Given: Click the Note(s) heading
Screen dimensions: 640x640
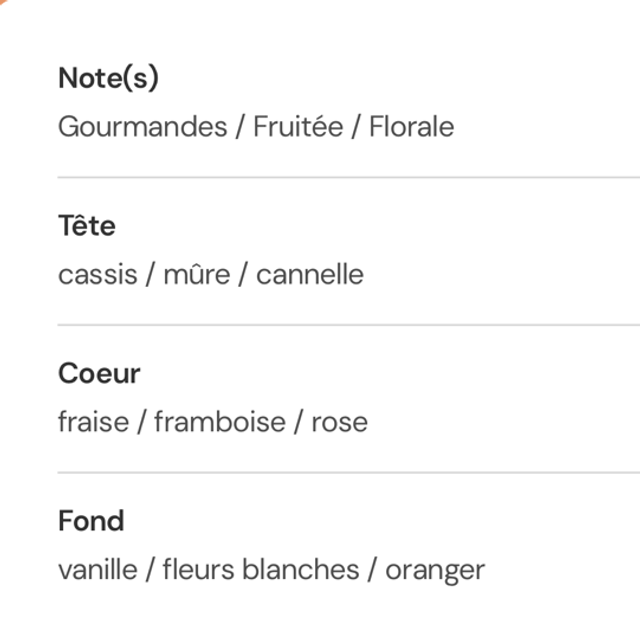Looking at the screenshot, I should pyautogui.click(x=108, y=78).
